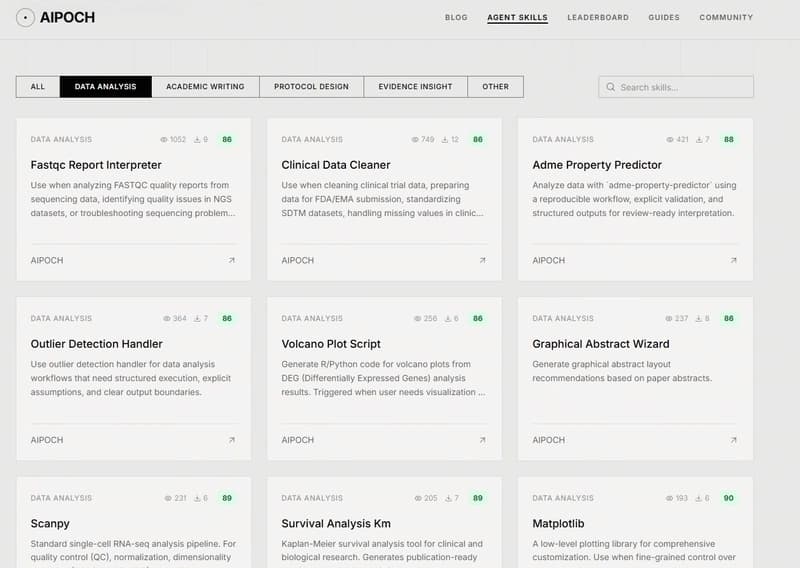
Task: Click views eye icon on Matplotlib card
Action: (x=669, y=498)
